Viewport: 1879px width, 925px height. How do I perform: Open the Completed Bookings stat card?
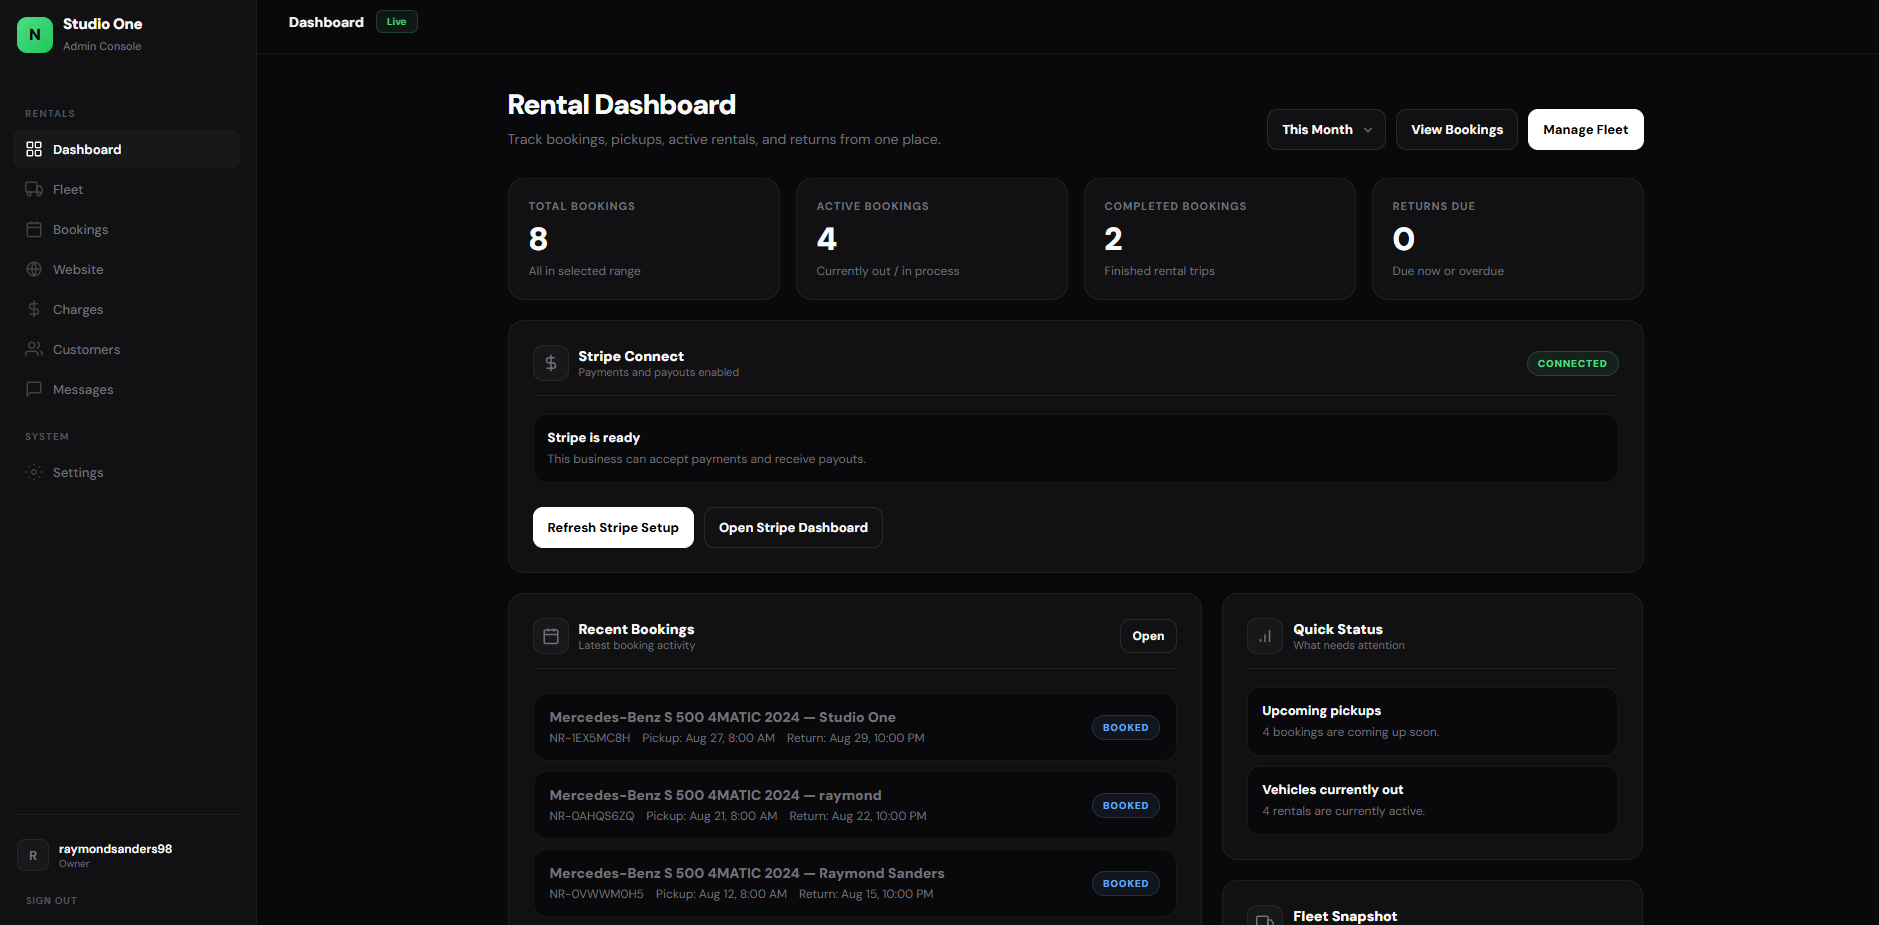point(1220,239)
